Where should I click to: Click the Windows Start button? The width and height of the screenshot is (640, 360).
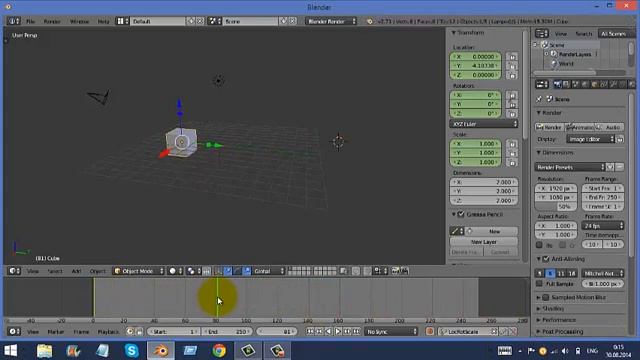pos(11,351)
